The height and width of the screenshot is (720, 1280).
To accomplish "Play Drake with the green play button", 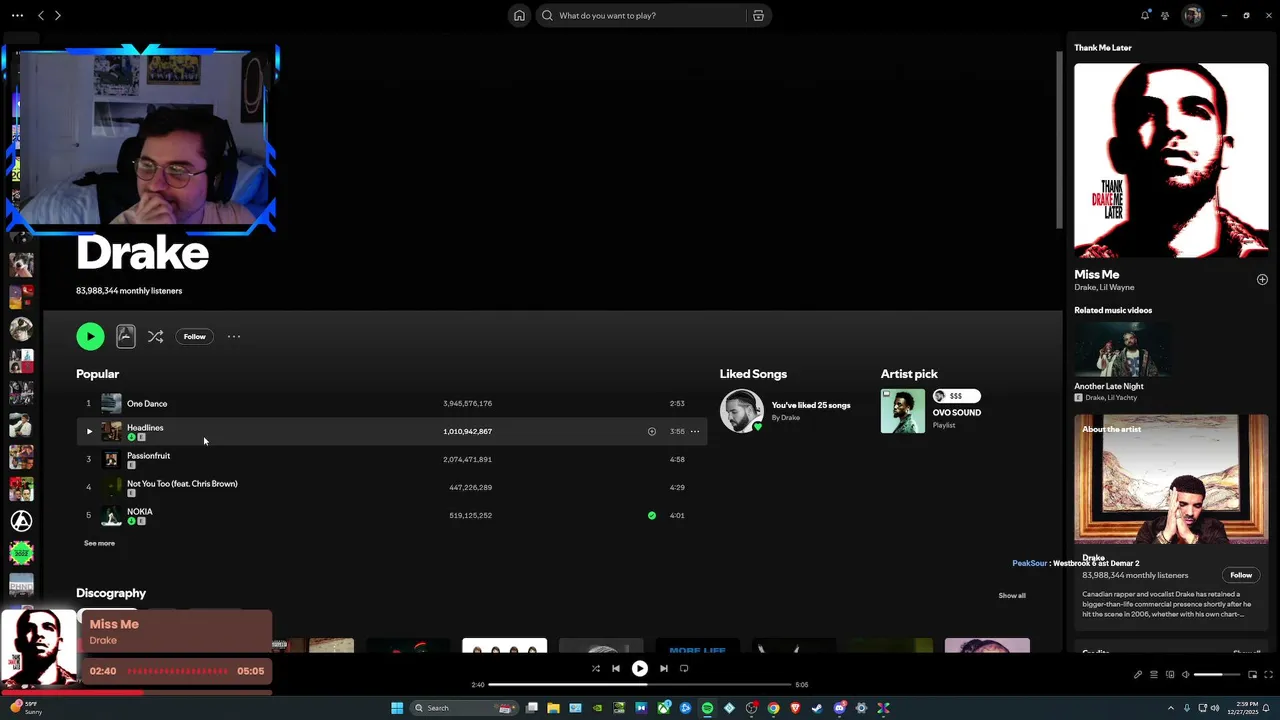I will tap(90, 336).
